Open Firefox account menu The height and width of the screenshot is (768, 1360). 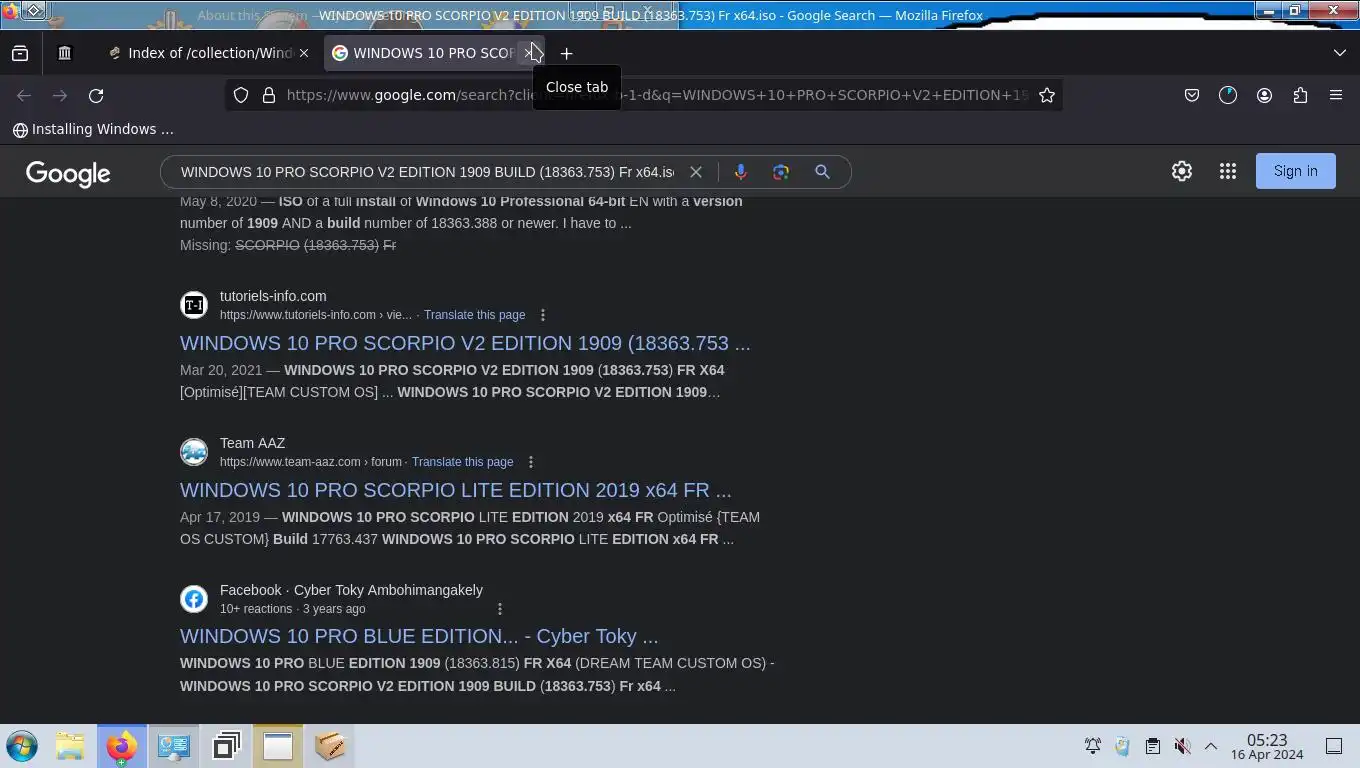pyautogui.click(x=1264, y=95)
